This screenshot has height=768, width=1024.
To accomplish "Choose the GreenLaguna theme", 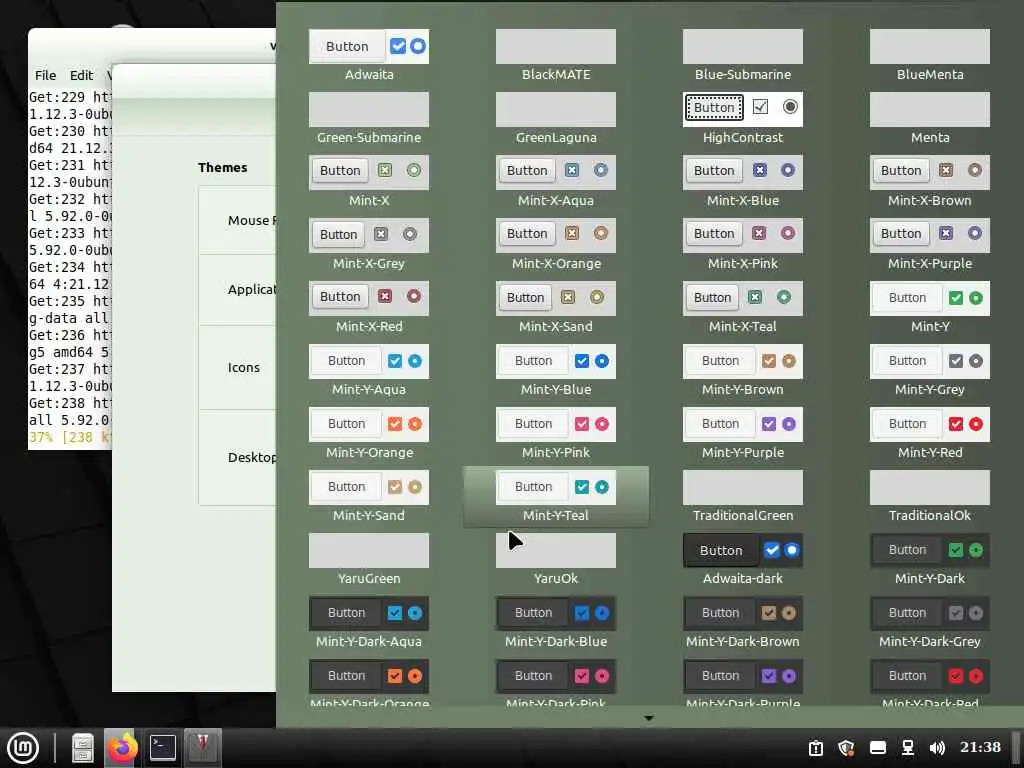I will (556, 118).
